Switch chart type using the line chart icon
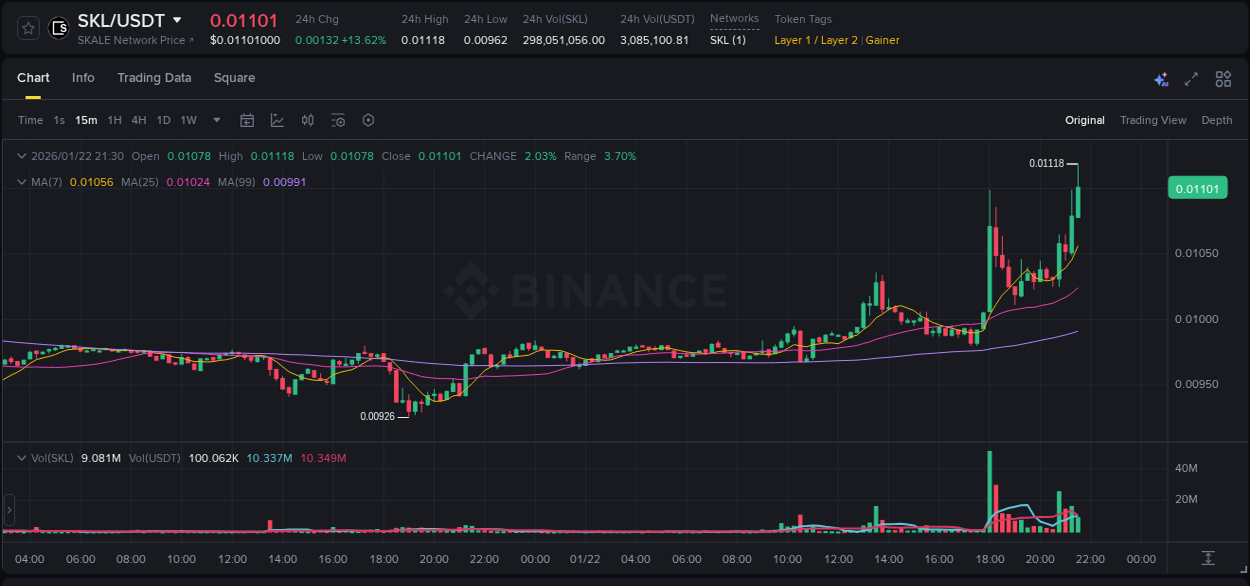Image resolution: width=1250 pixels, height=586 pixels. click(x=277, y=120)
